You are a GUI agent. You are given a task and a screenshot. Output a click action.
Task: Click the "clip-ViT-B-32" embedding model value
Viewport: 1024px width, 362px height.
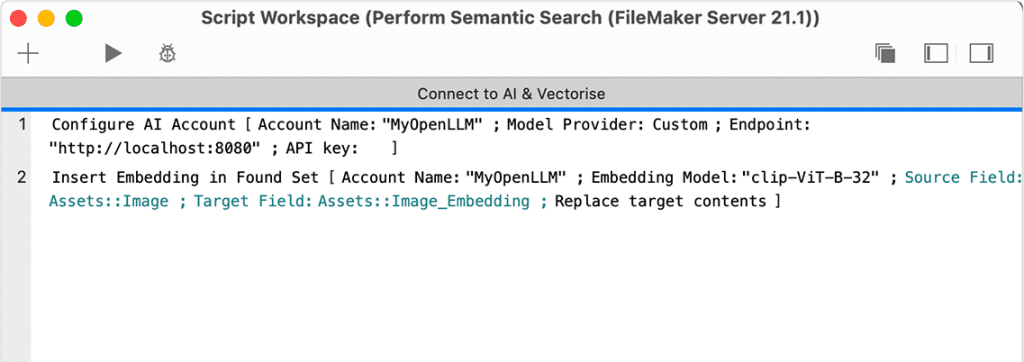click(810, 177)
